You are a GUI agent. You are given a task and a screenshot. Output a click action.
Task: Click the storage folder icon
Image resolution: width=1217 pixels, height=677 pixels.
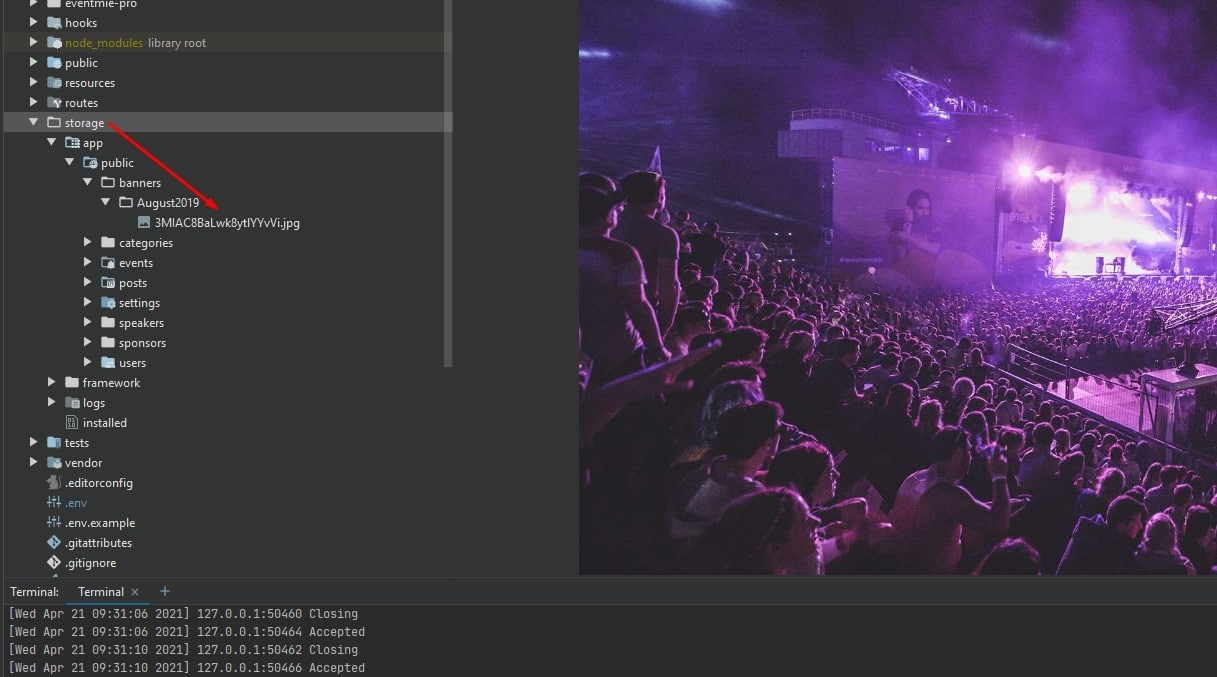(x=54, y=123)
